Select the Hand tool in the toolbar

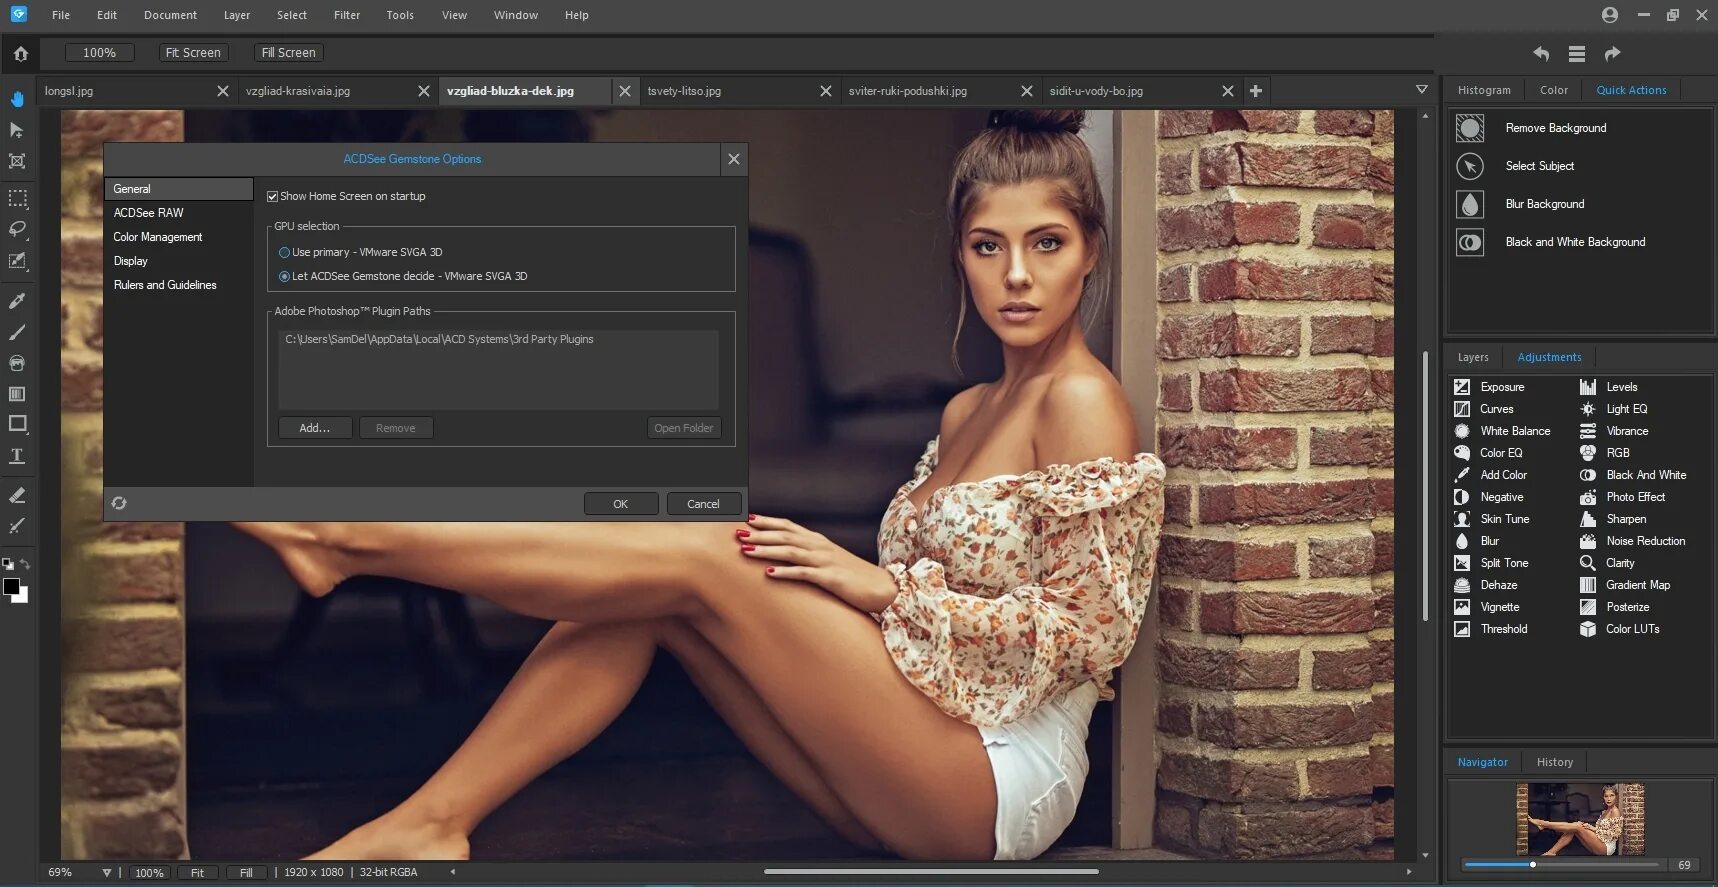pyautogui.click(x=17, y=99)
